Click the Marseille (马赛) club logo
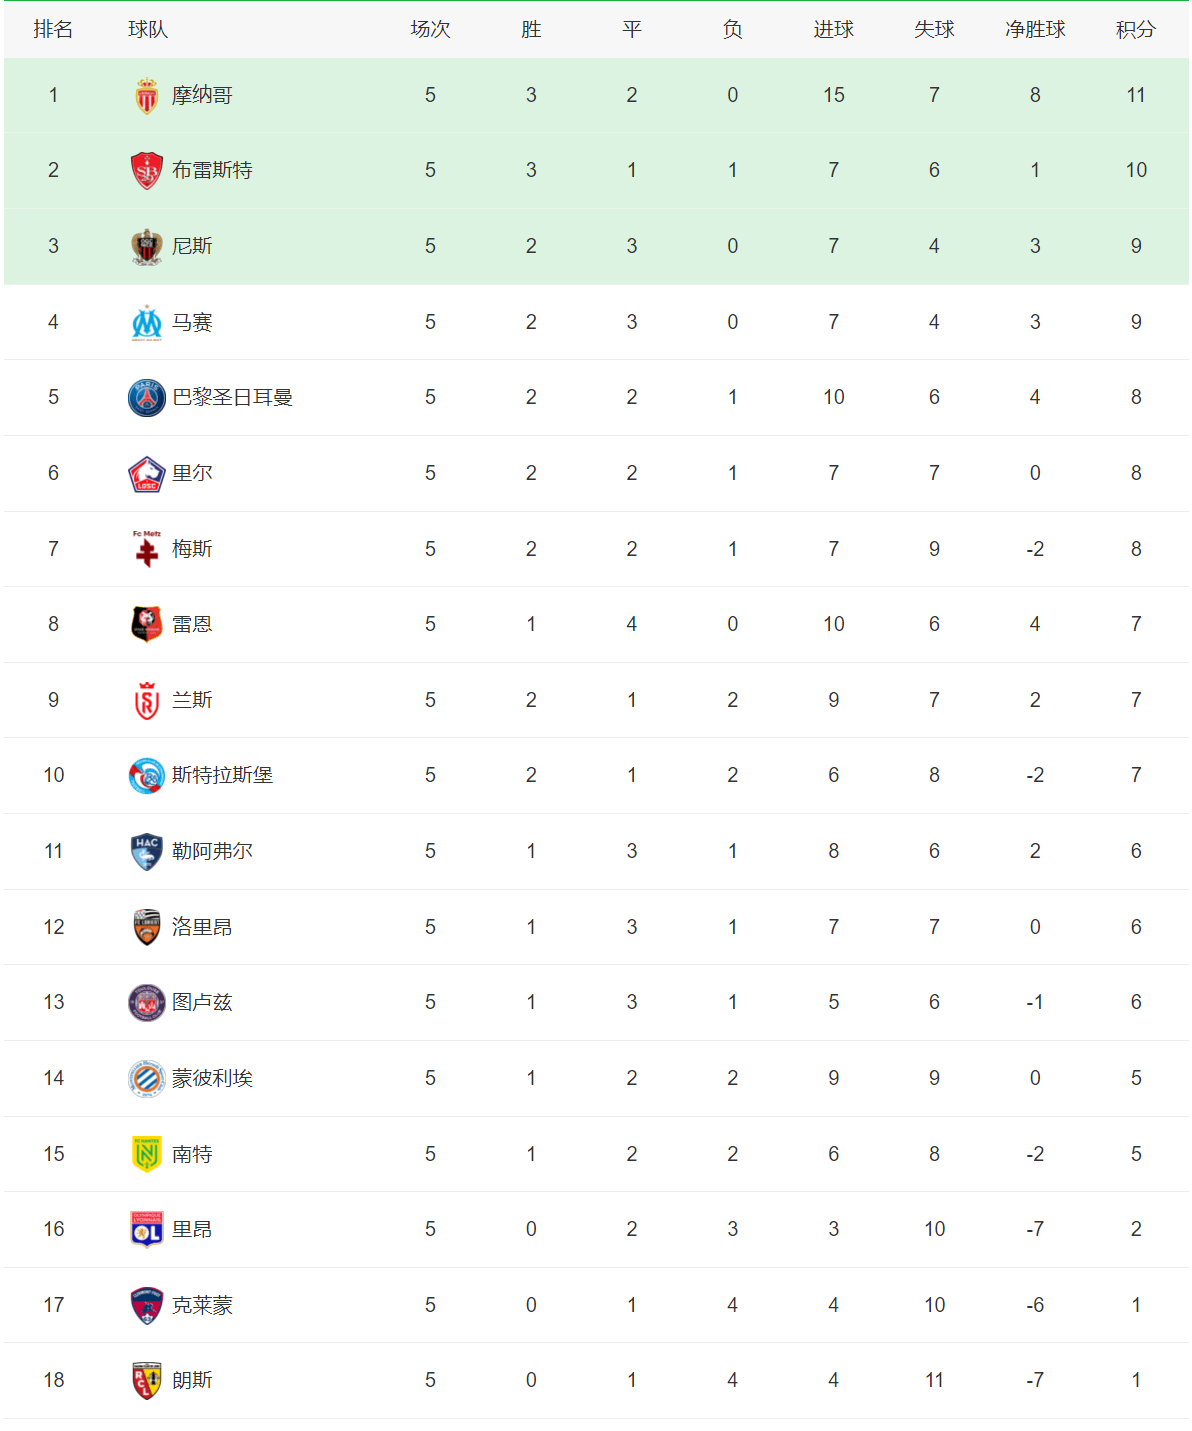This screenshot has height=1431, width=1192. point(147,323)
